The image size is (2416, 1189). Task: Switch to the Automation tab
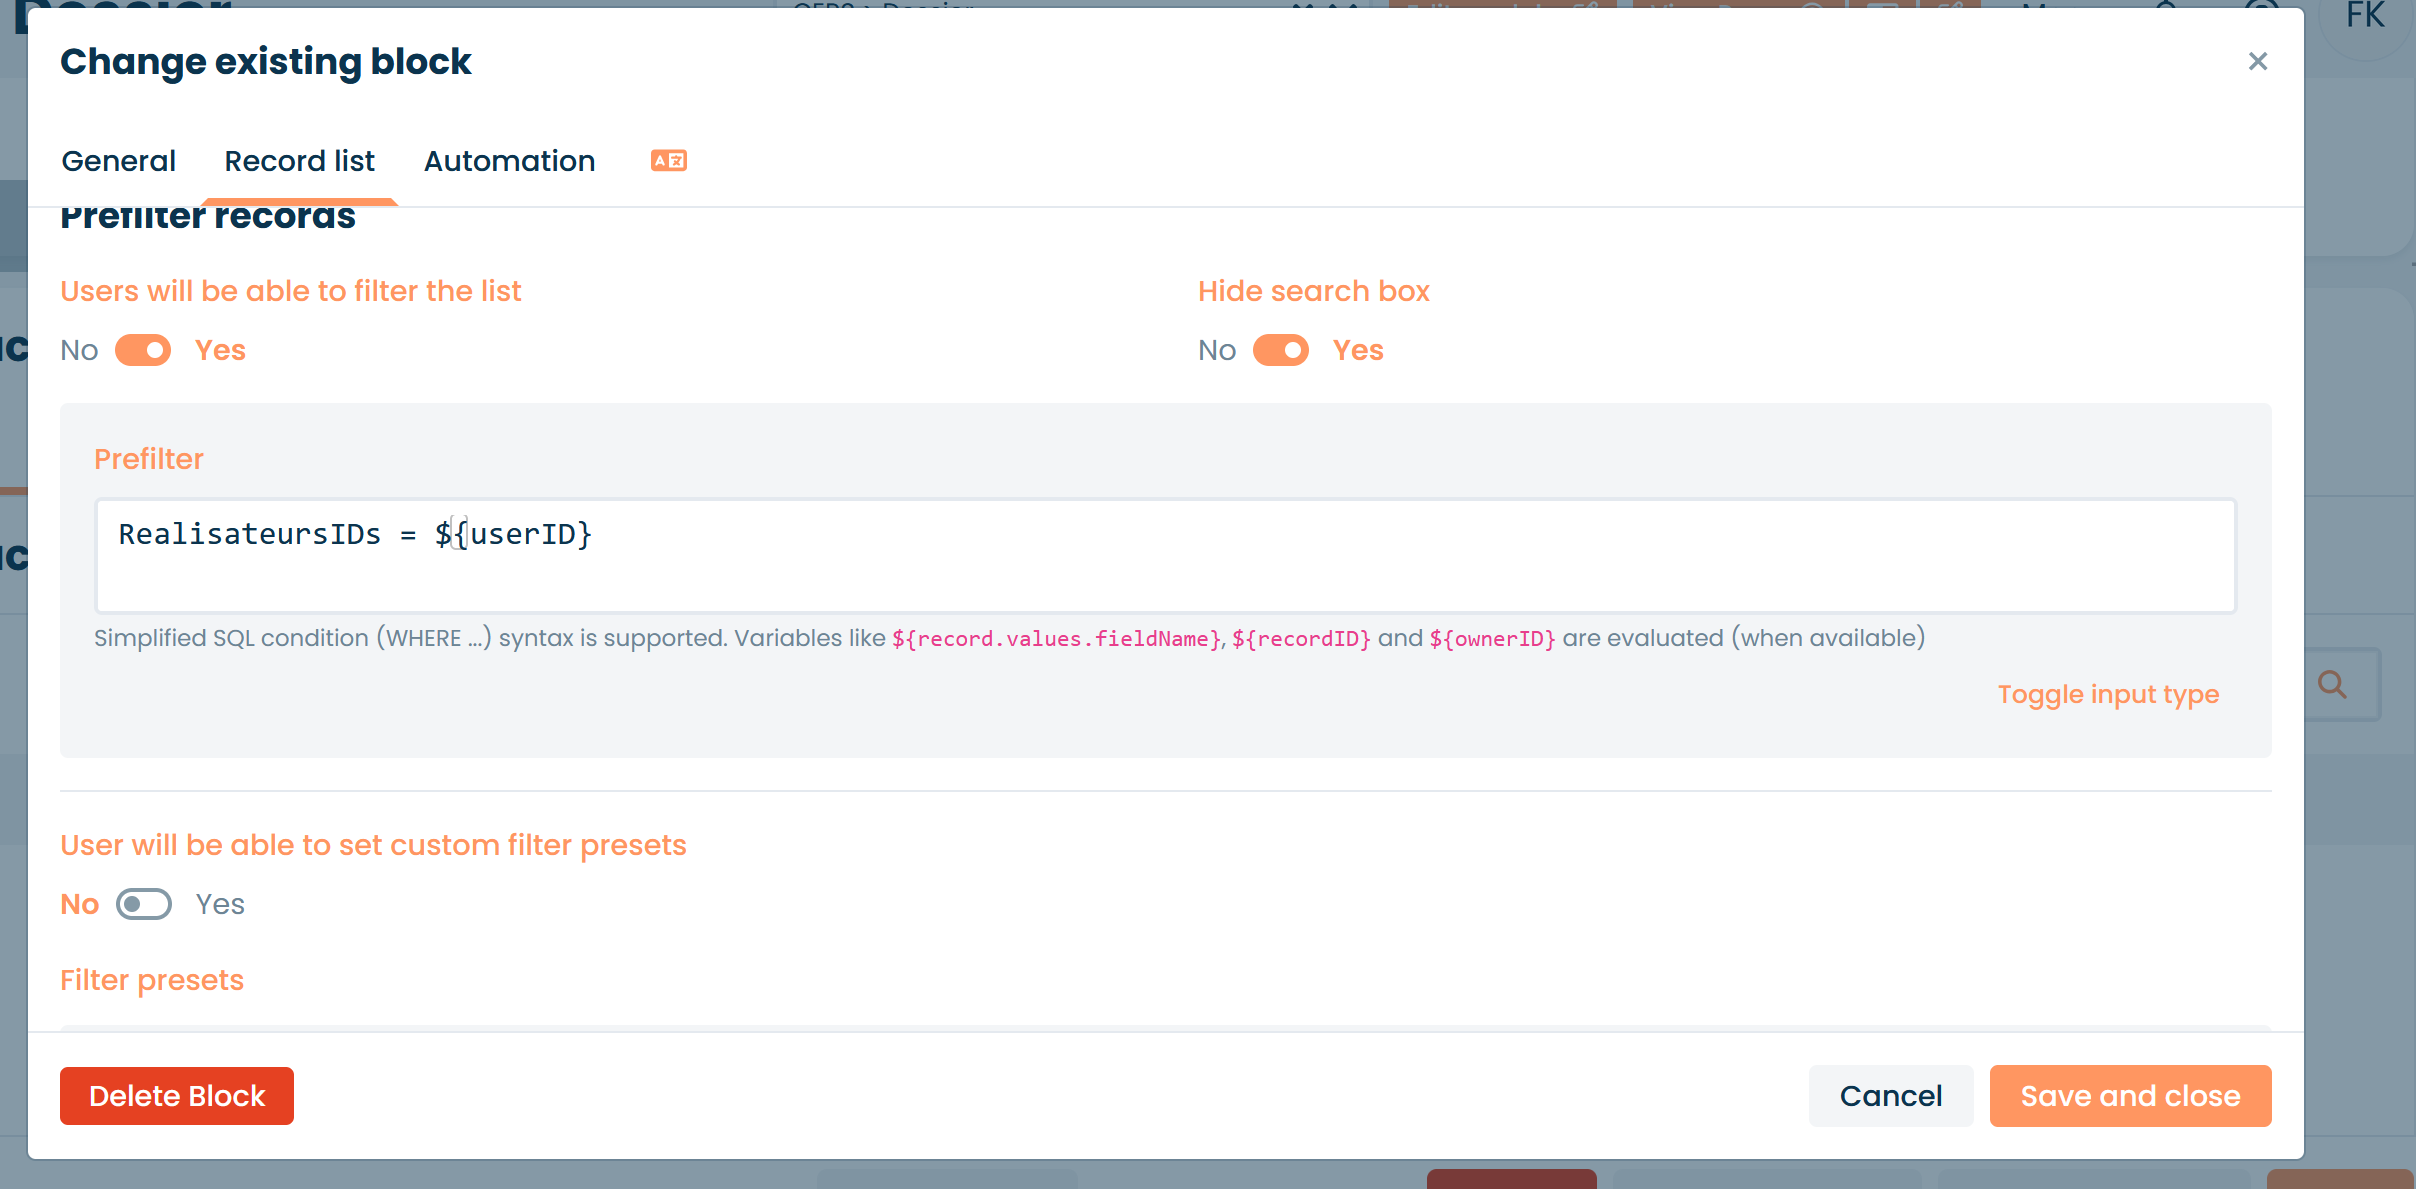(509, 161)
